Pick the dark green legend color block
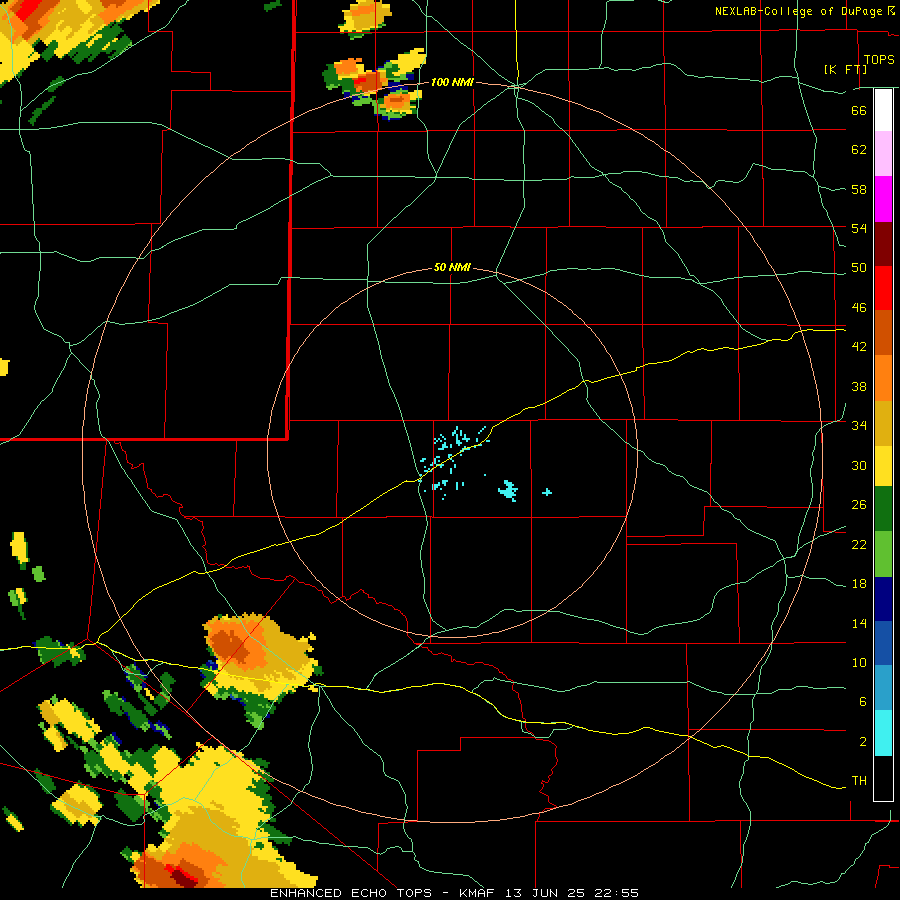The width and height of the screenshot is (900, 900). tap(883, 509)
